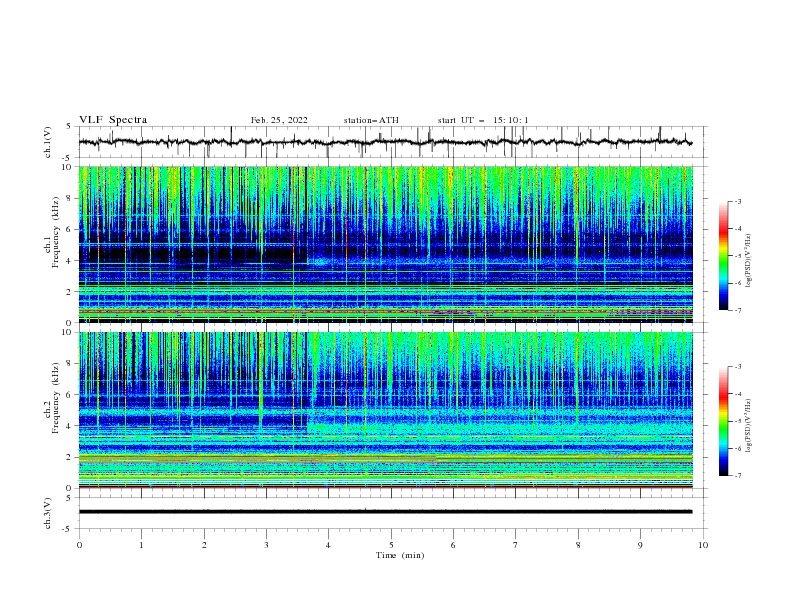Select the date text "Feb. 25, 2022"
Viewport: 792px width, 612px height.
tap(279, 120)
